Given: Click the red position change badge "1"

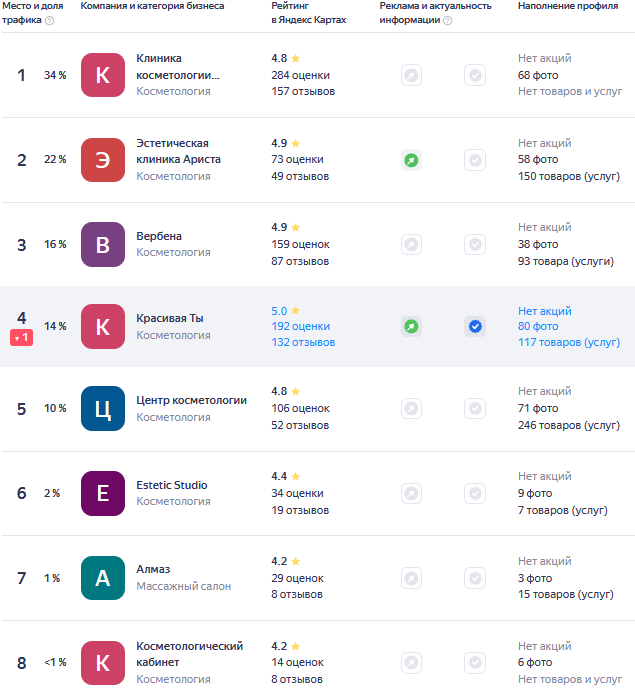Looking at the screenshot, I should tap(21, 338).
